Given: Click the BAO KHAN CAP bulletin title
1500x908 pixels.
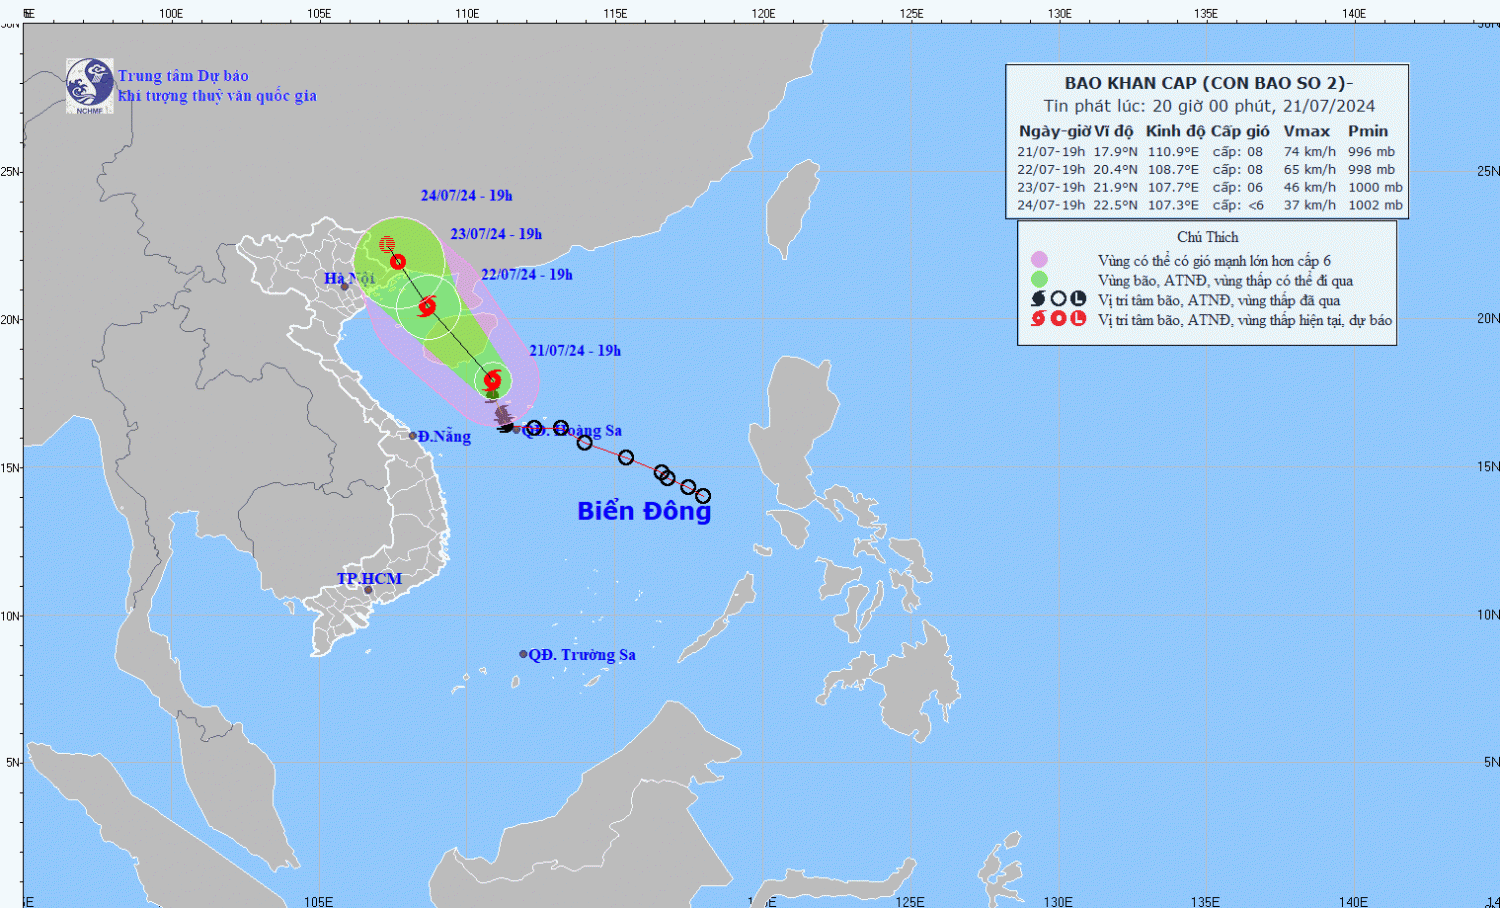Looking at the screenshot, I should pyautogui.click(x=1208, y=83).
